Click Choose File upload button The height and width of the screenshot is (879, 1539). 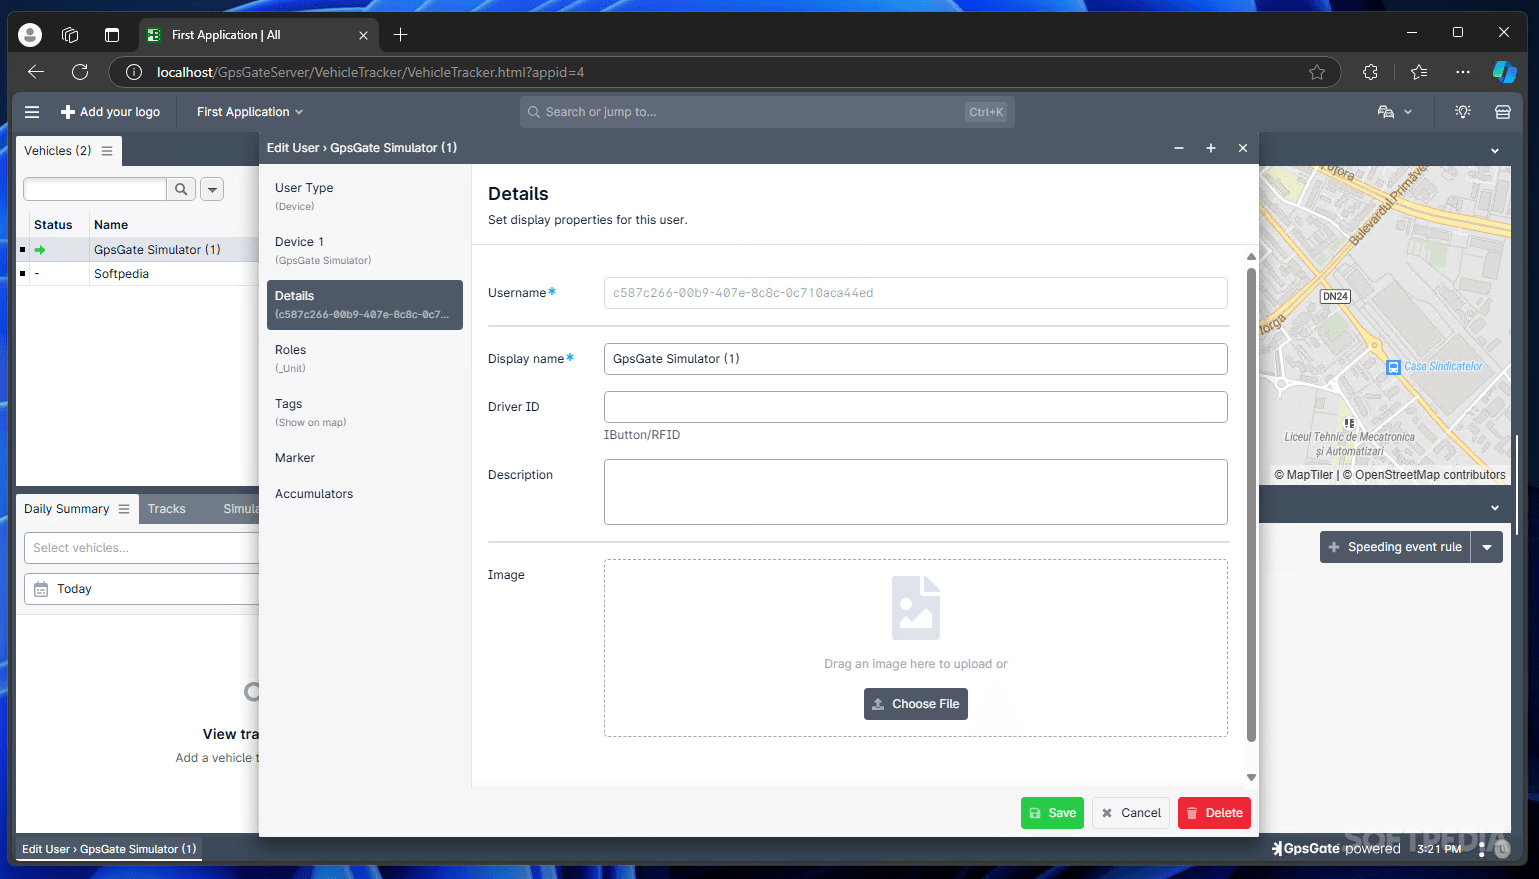pos(915,704)
